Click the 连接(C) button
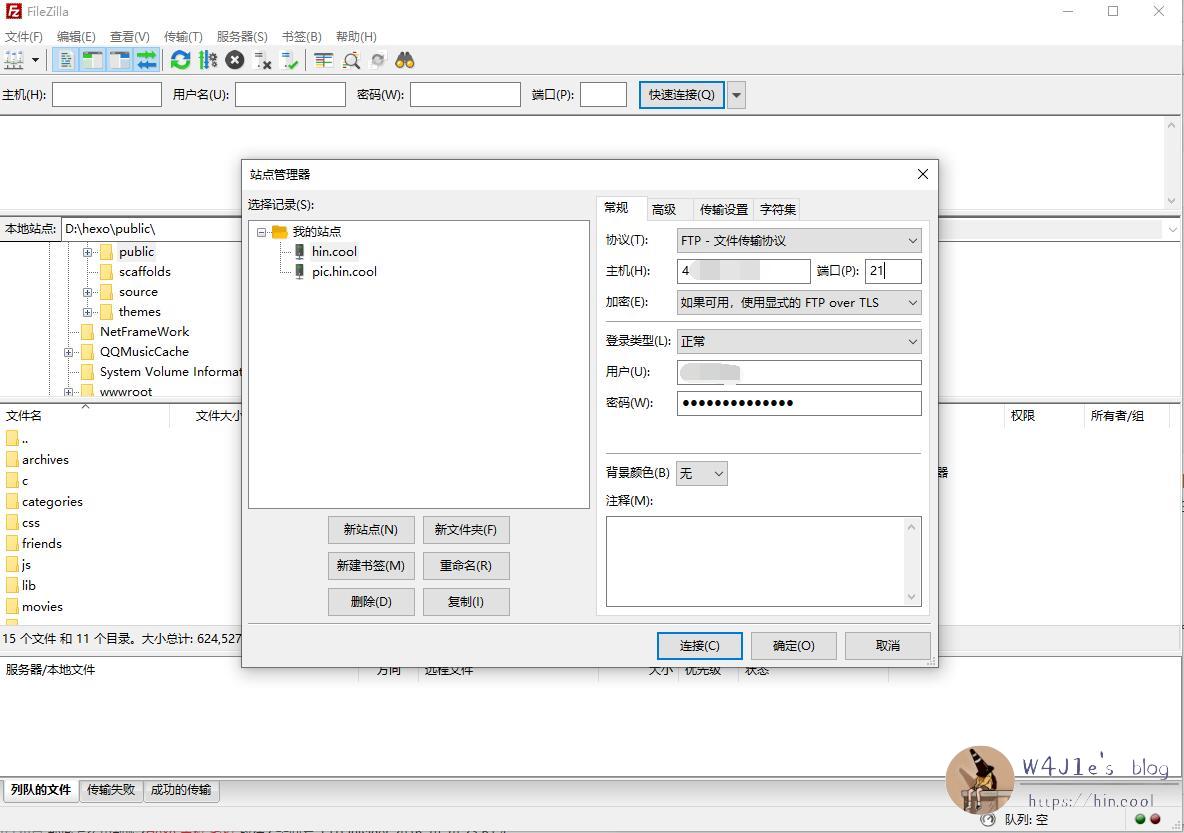The image size is (1184, 833). 699,646
